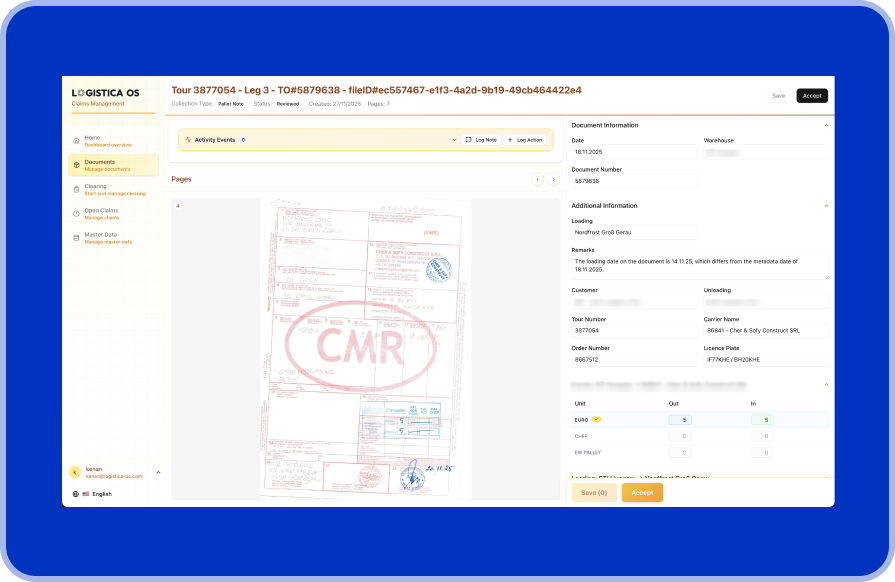
Task: Select the Documents box icon in sidebar
Action: [76, 165]
